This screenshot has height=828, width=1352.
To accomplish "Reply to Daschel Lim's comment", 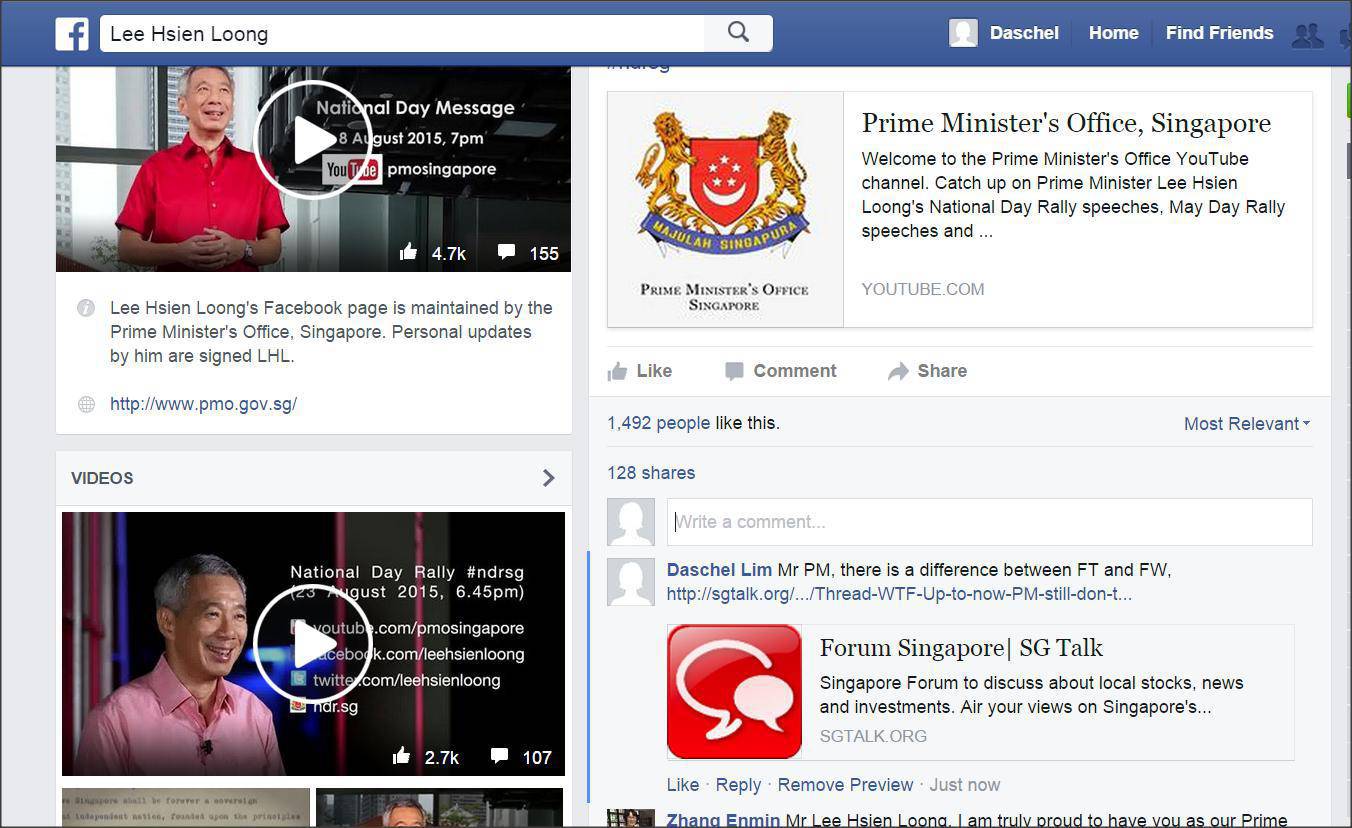I will pos(738,785).
